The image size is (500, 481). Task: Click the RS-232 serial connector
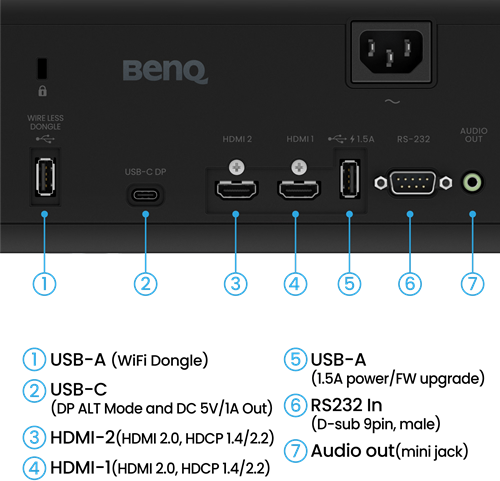(x=413, y=183)
